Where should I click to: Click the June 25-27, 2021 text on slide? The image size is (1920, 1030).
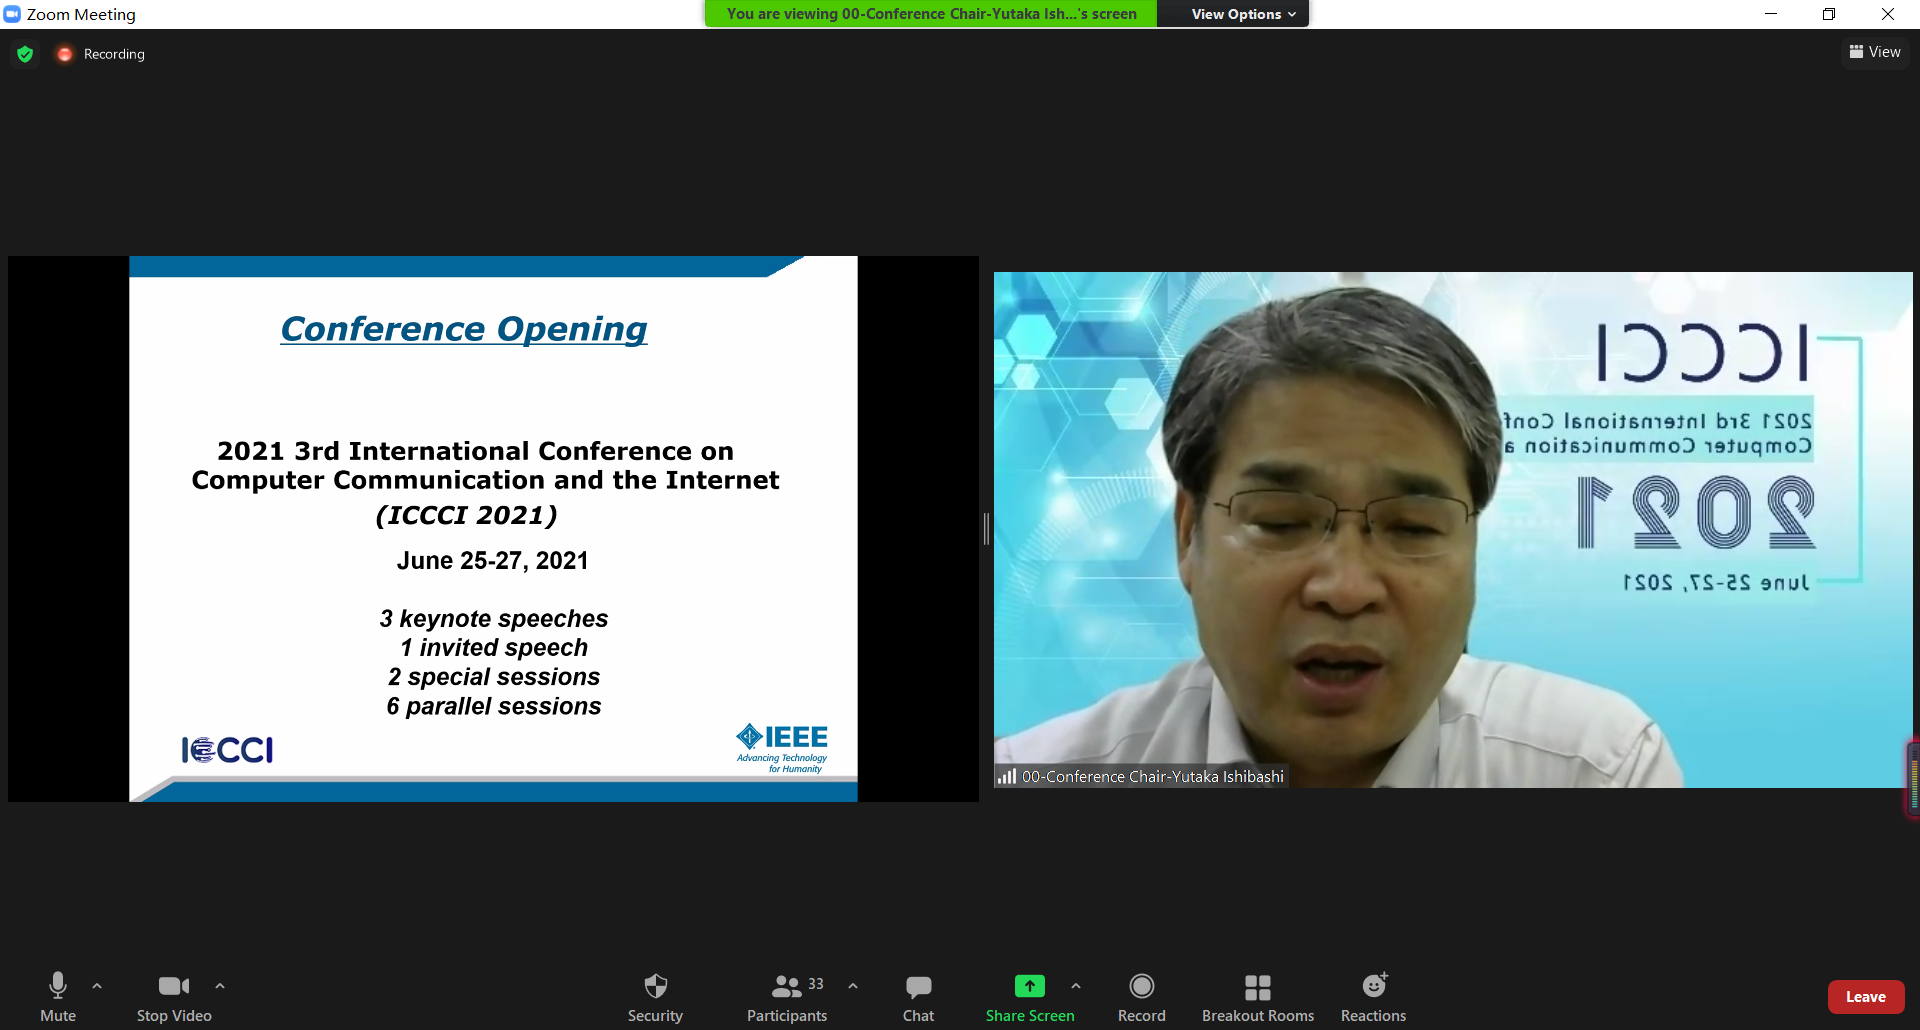click(492, 561)
